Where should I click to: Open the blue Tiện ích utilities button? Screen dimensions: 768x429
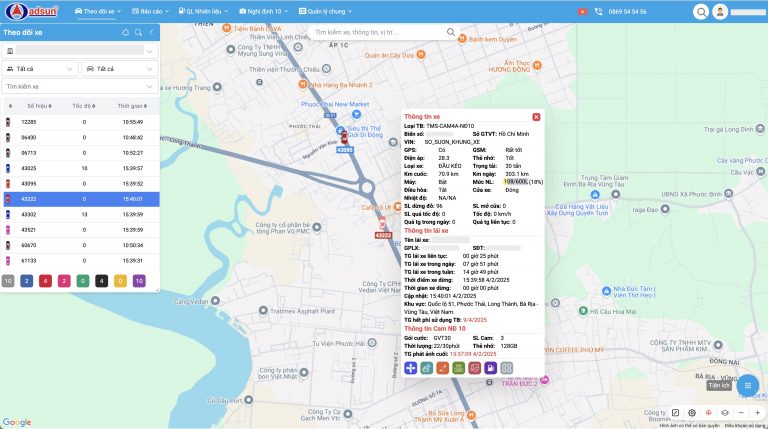(745, 385)
